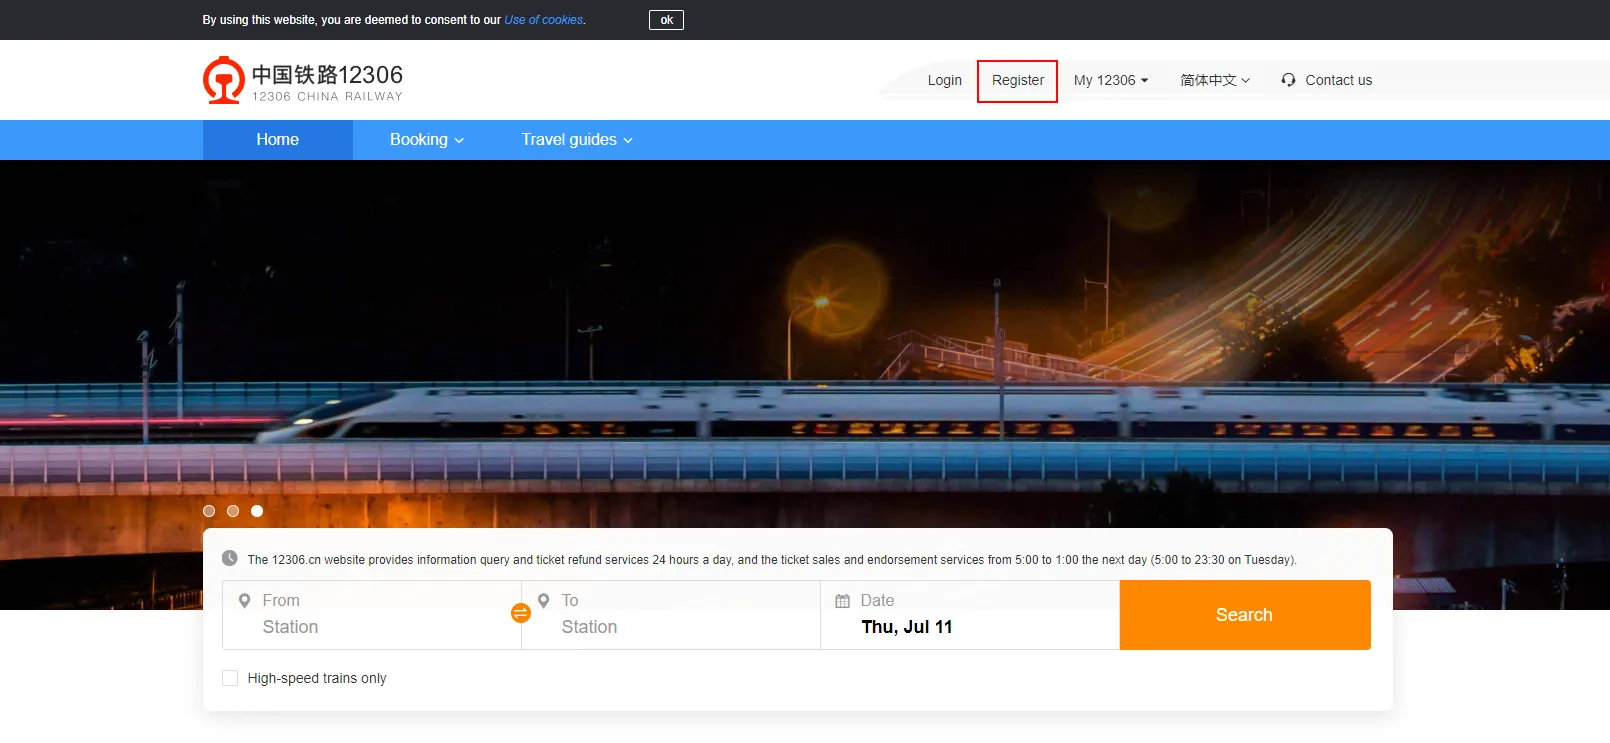Select the first carousel slide dot
The height and width of the screenshot is (743, 1610).
coord(209,511)
